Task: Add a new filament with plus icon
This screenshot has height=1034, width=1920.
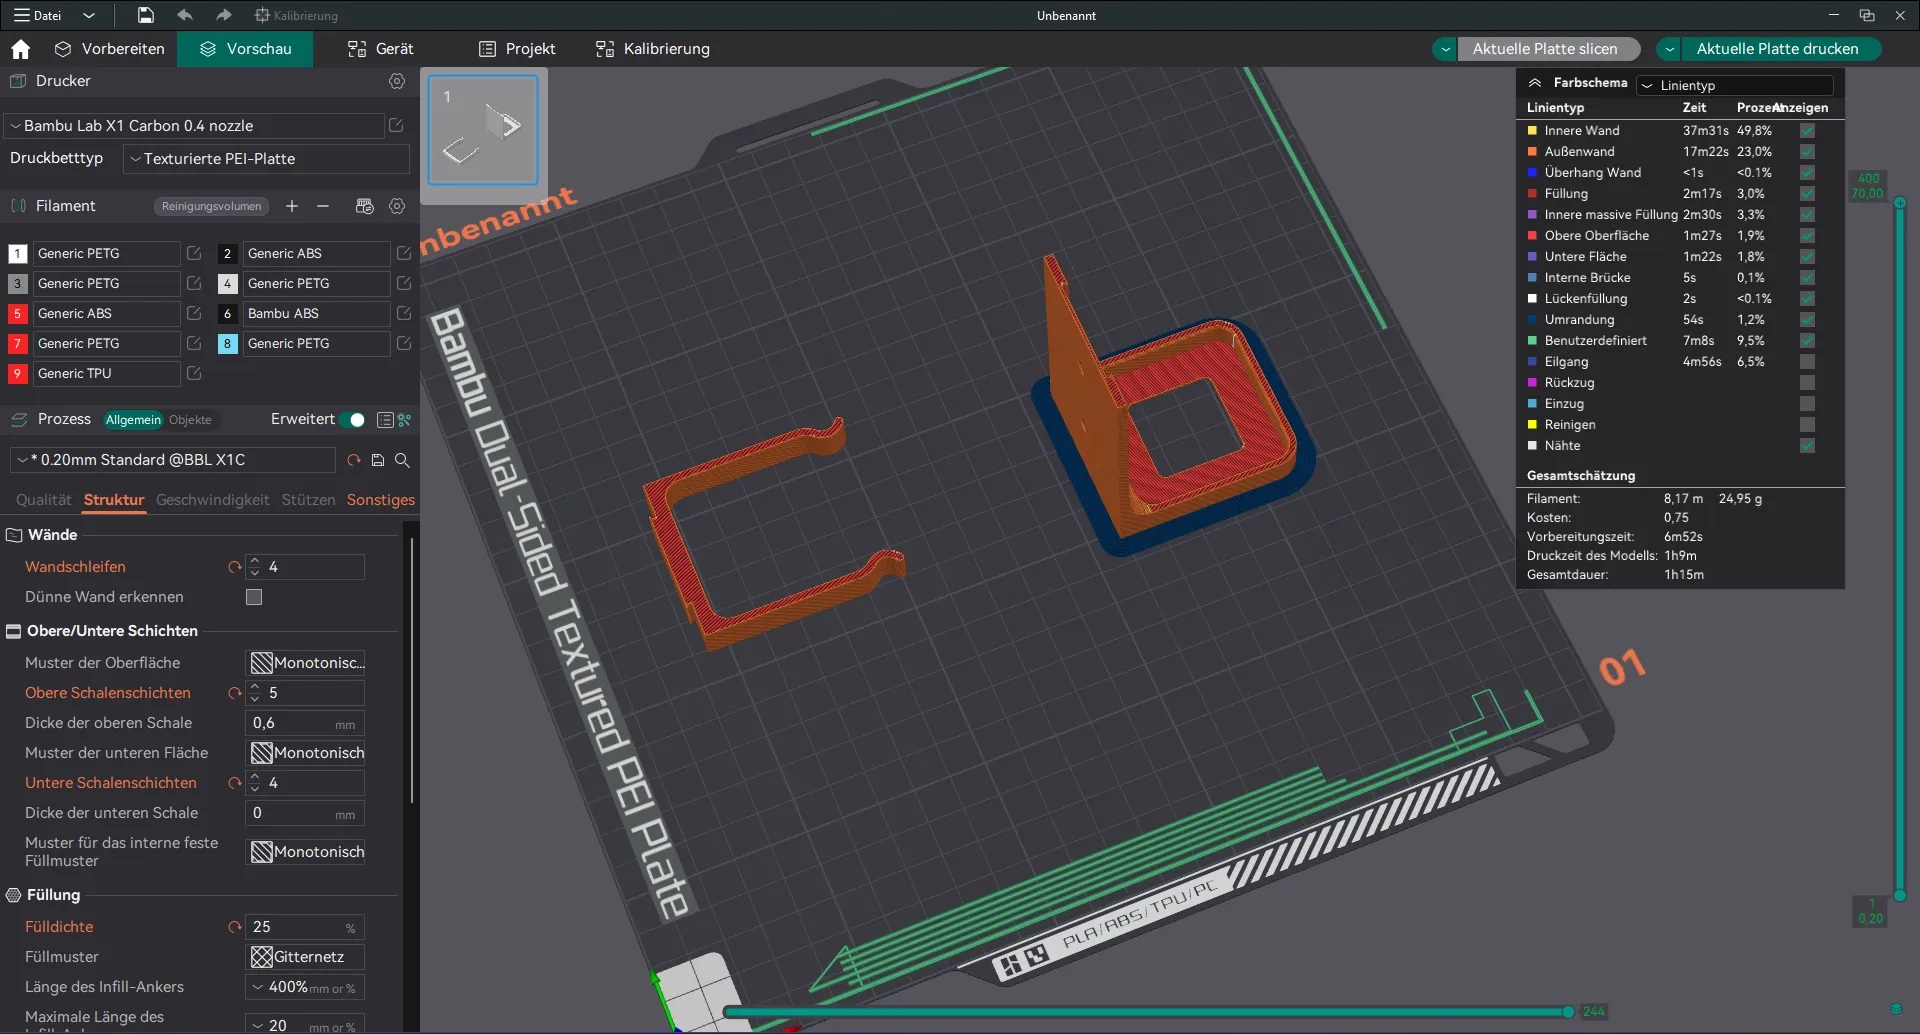Action: click(x=292, y=206)
